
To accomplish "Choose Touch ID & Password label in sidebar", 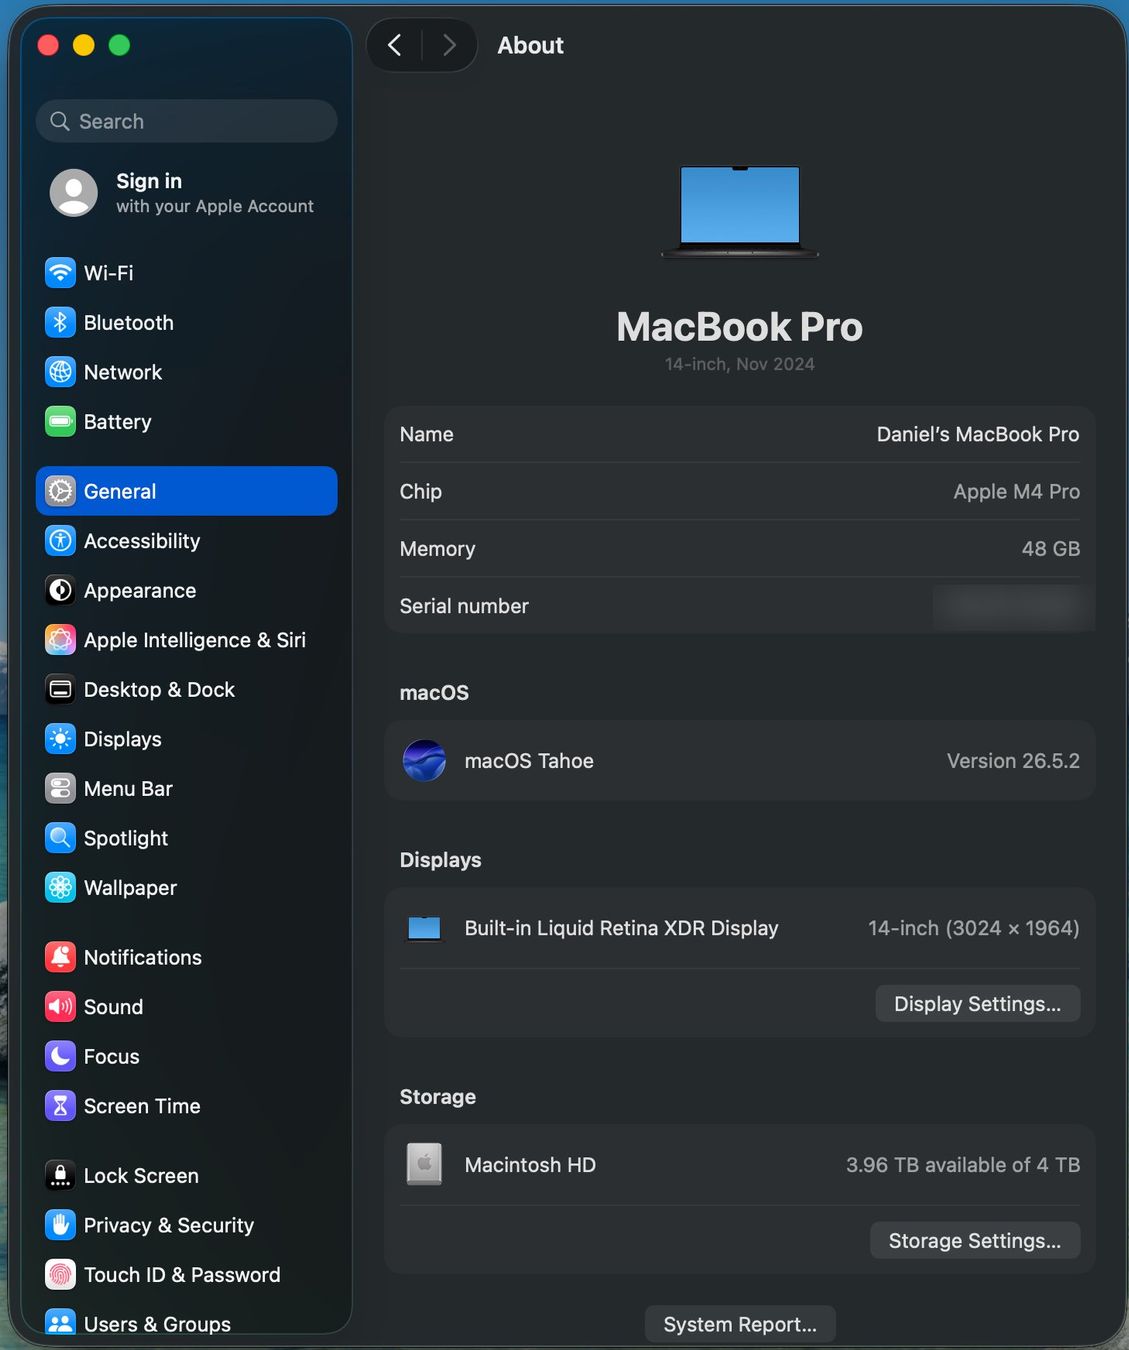I will click(x=182, y=1274).
